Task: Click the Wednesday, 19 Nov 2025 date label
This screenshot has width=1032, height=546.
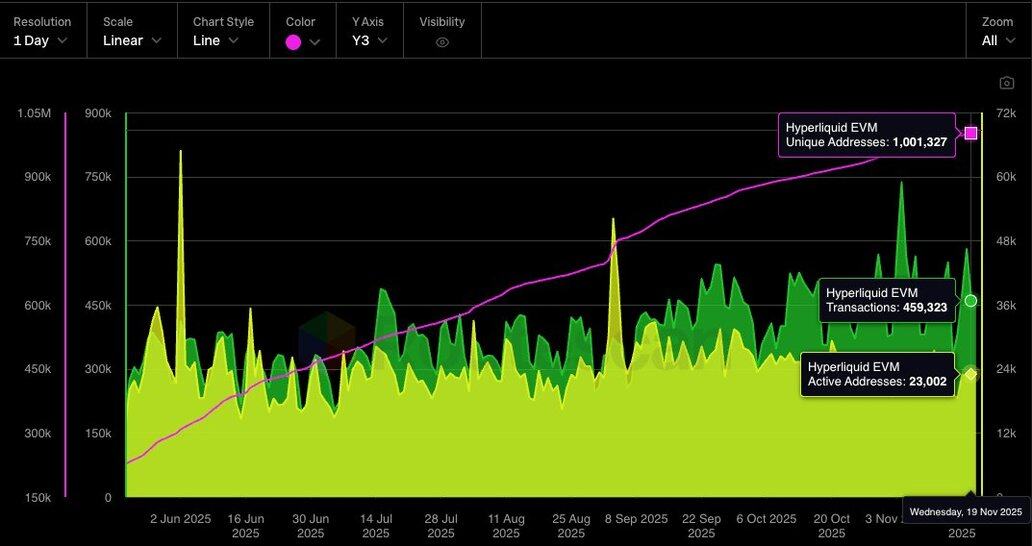Action: [965, 511]
